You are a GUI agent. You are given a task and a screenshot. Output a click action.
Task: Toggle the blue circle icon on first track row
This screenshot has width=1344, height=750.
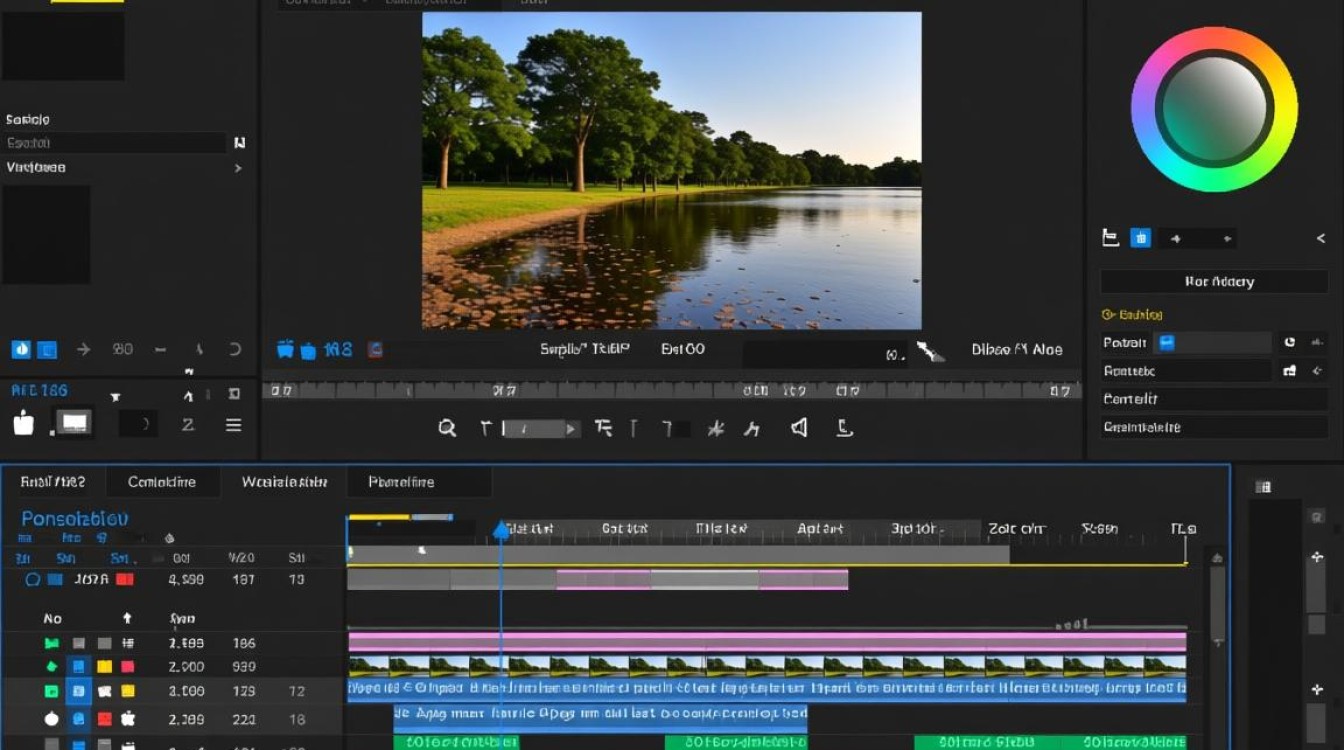coord(32,579)
